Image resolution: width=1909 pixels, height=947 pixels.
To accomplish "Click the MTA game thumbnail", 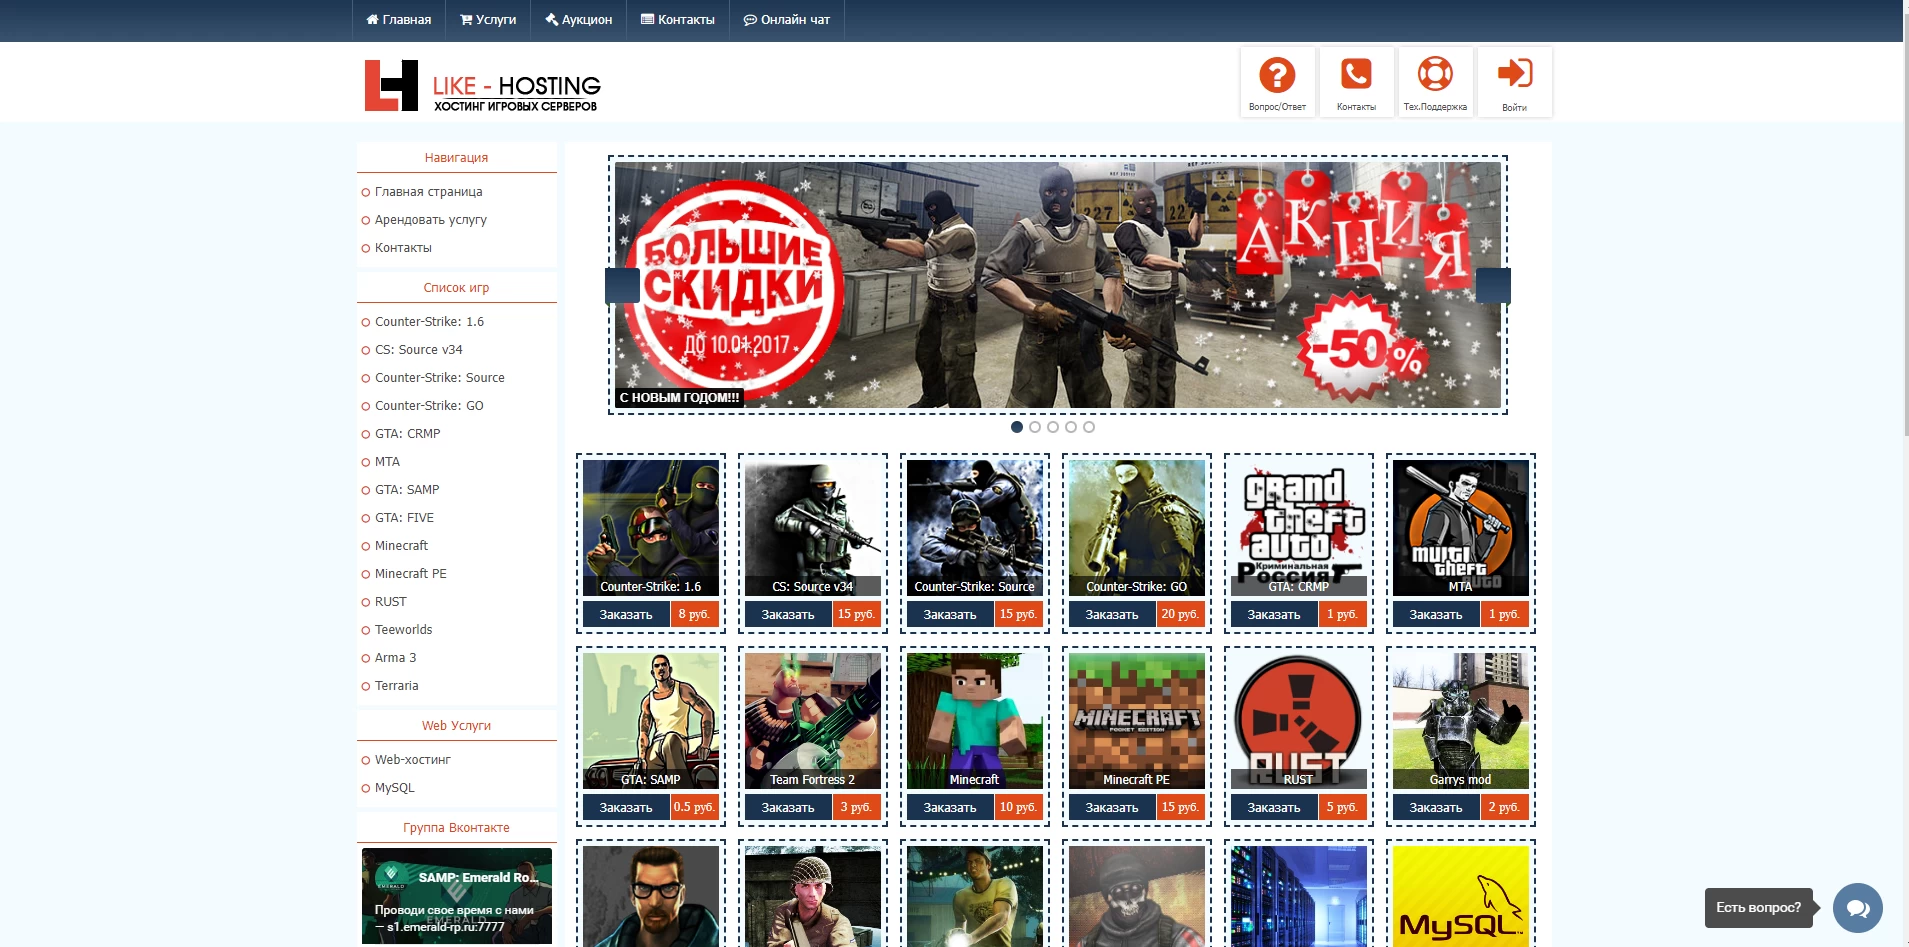I will [x=1461, y=528].
